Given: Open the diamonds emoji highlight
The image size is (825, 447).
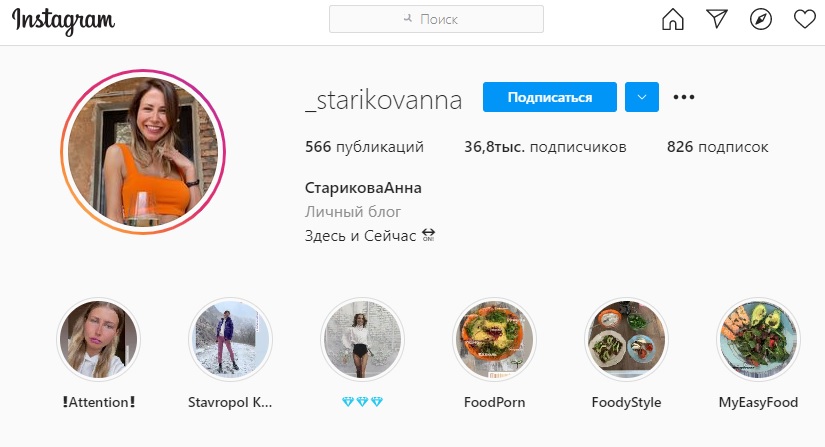Looking at the screenshot, I should pyautogui.click(x=363, y=340).
